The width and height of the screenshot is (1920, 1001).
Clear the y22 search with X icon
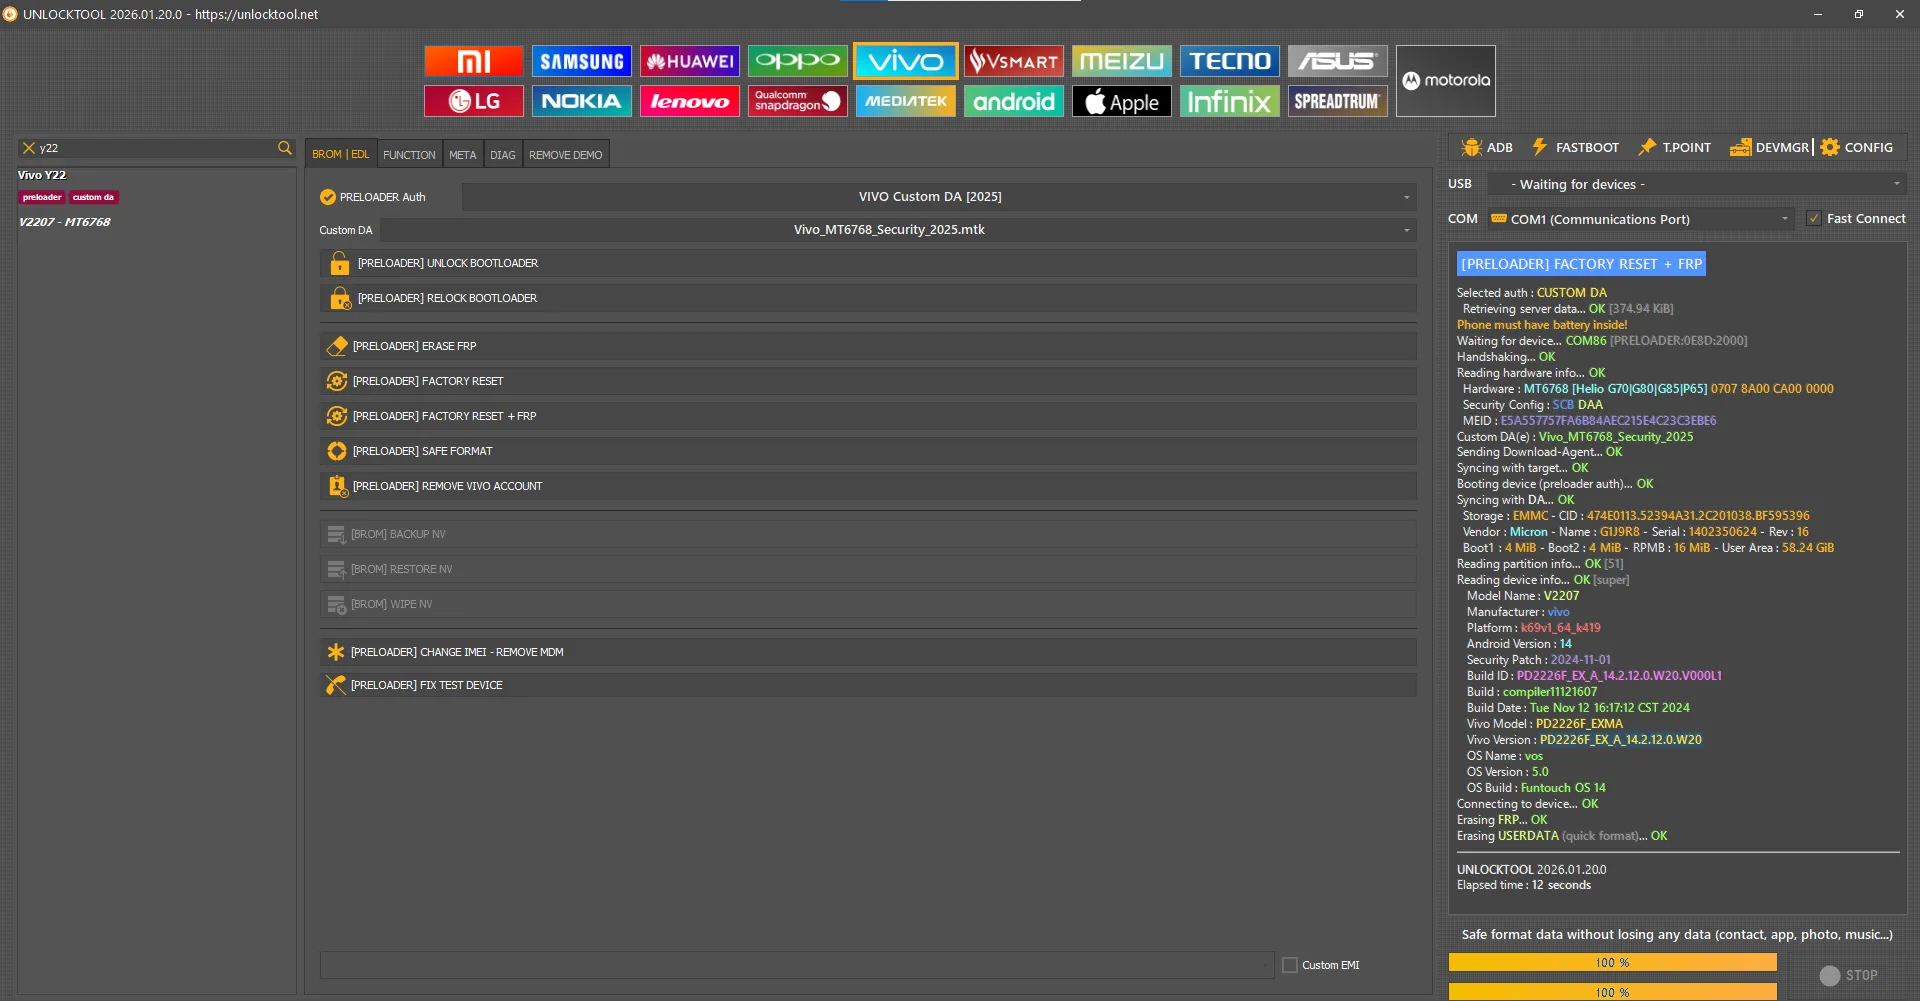point(29,148)
